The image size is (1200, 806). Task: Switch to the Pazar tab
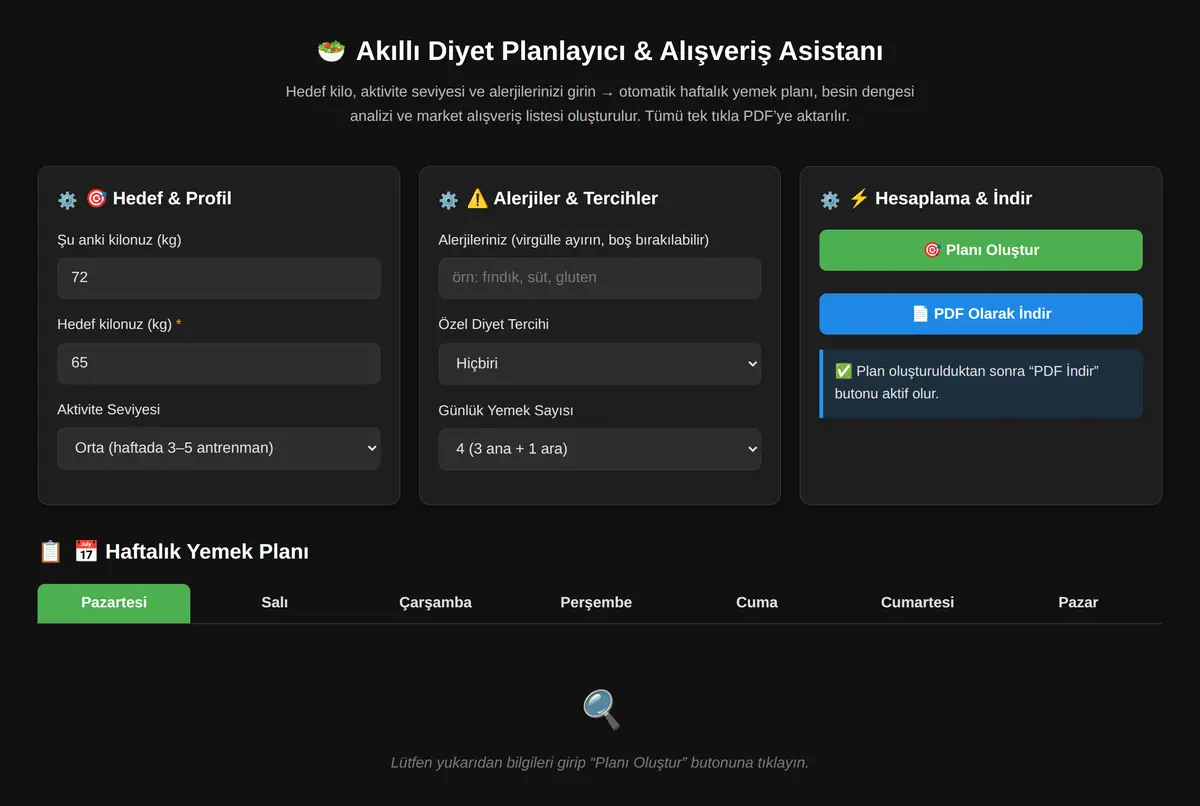click(1078, 603)
